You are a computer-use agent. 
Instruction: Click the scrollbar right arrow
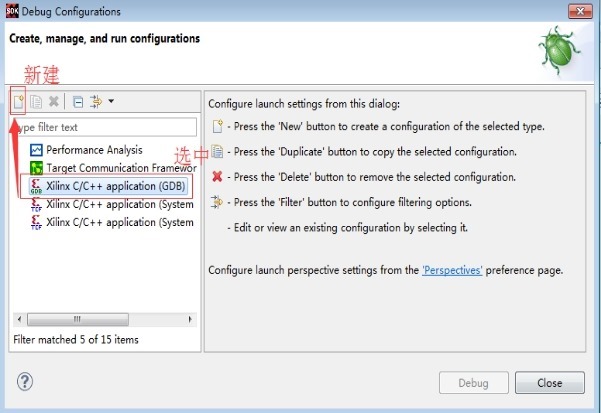[x=190, y=319]
